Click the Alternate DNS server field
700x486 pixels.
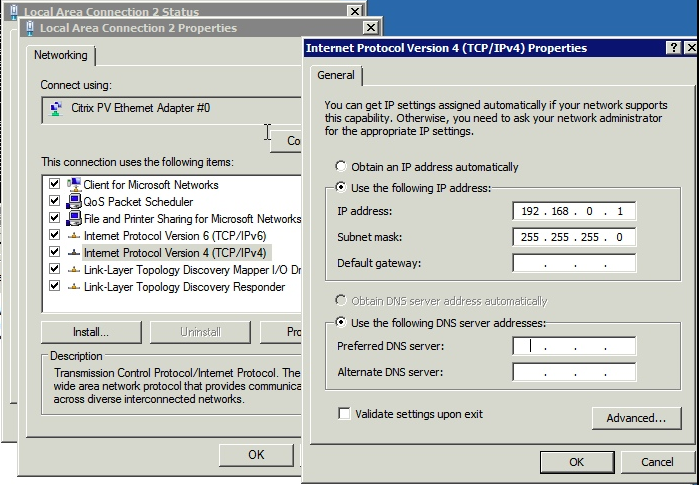pyautogui.click(x=574, y=372)
